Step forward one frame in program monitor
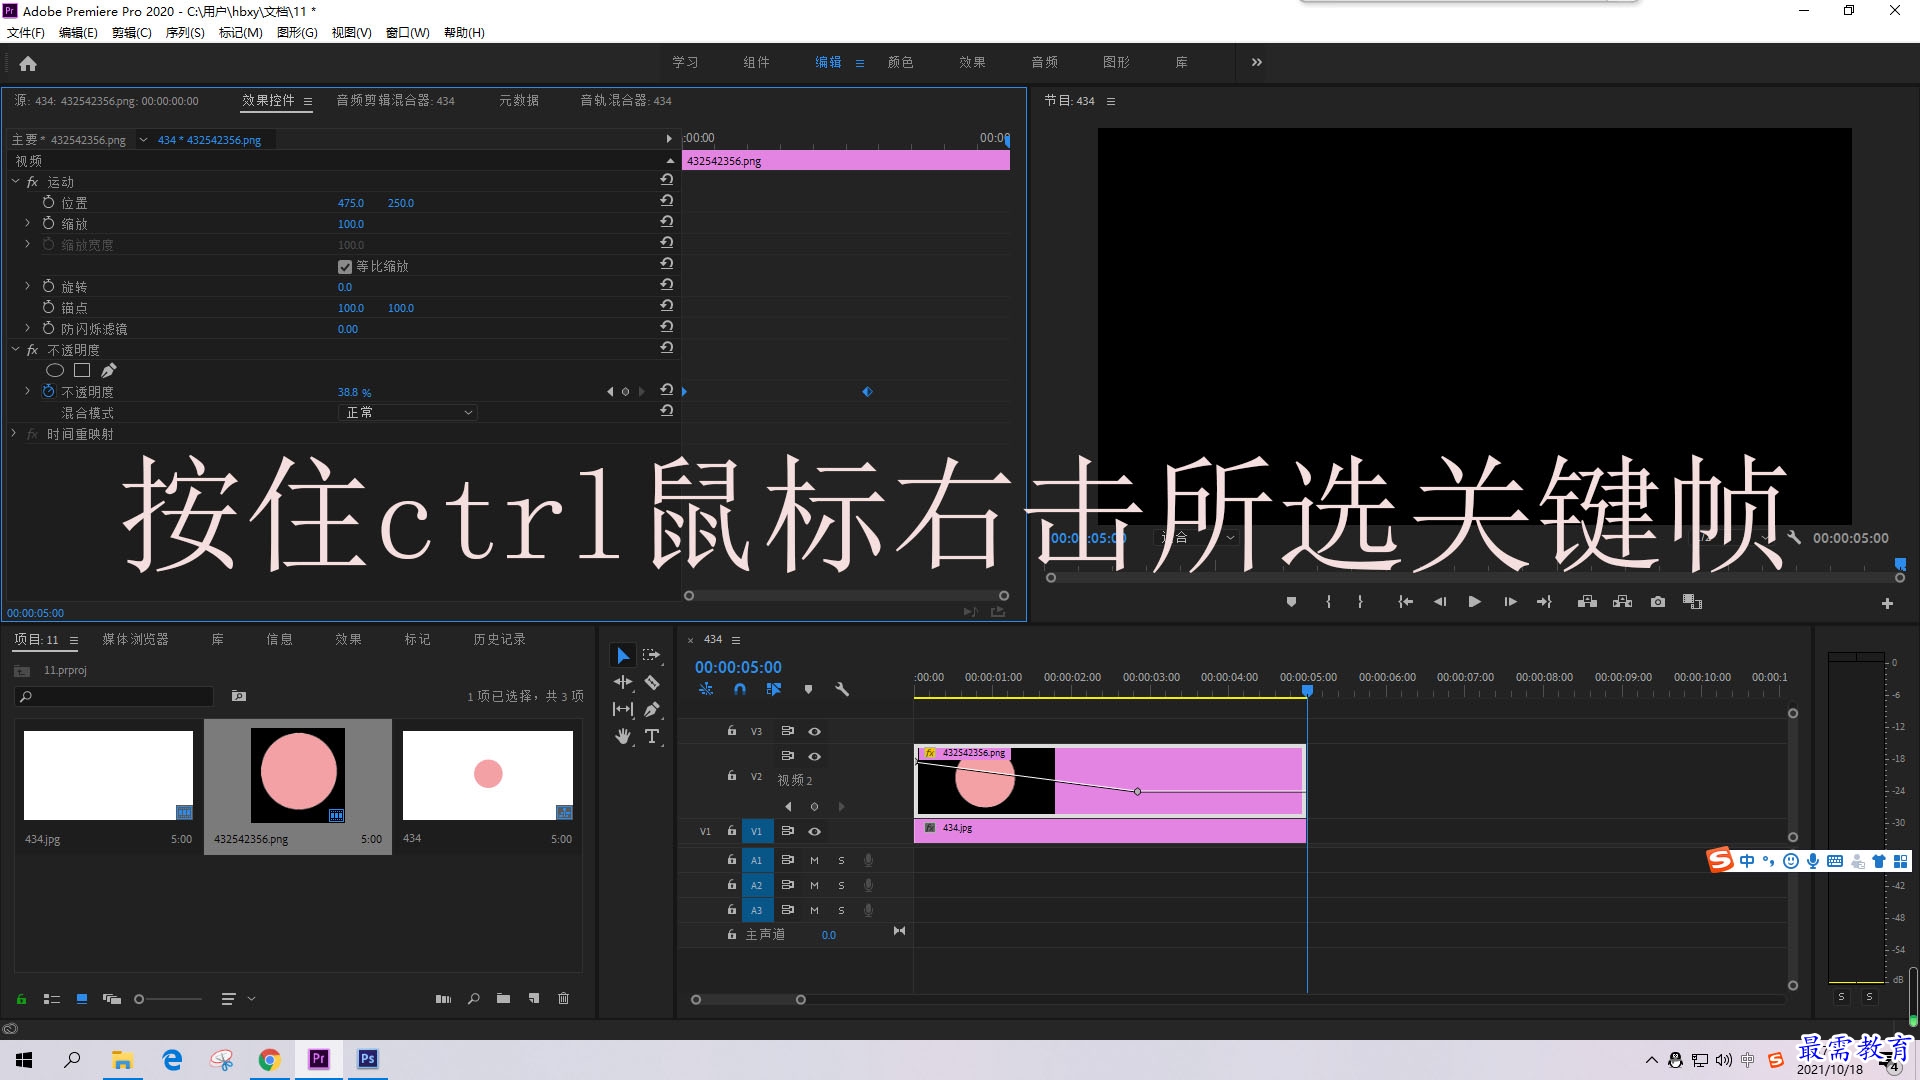Viewport: 1920px width, 1080px height. [x=1510, y=602]
